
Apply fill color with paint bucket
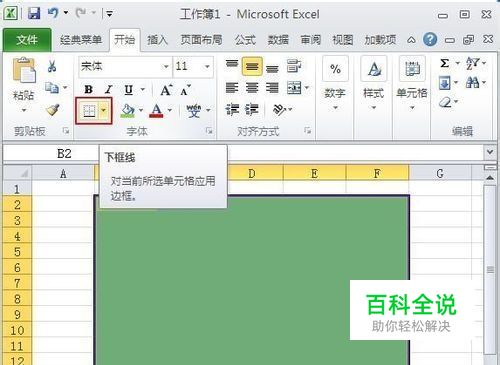point(128,110)
